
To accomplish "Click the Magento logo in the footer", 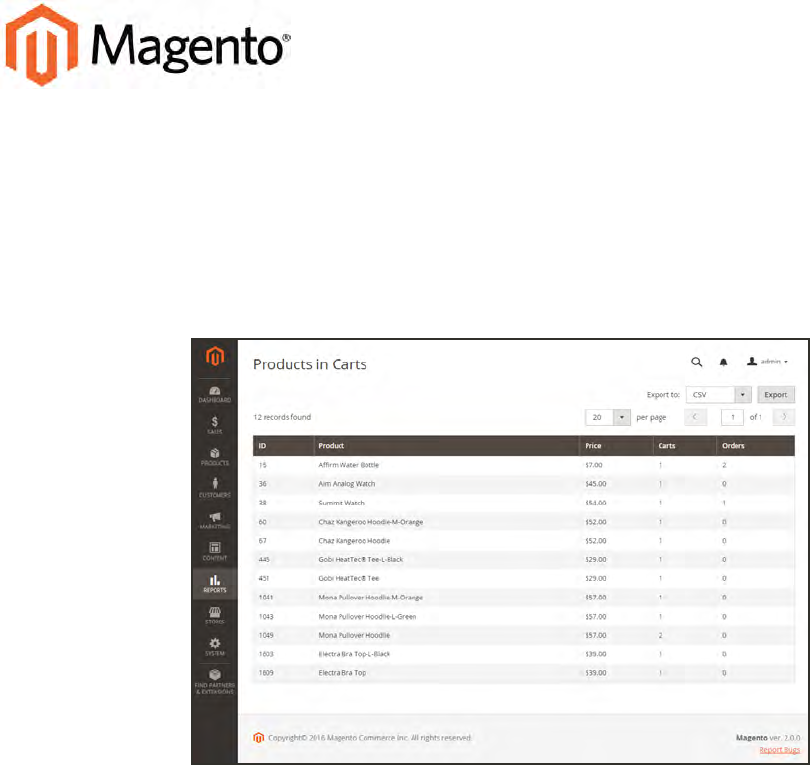I will [259, 738].
